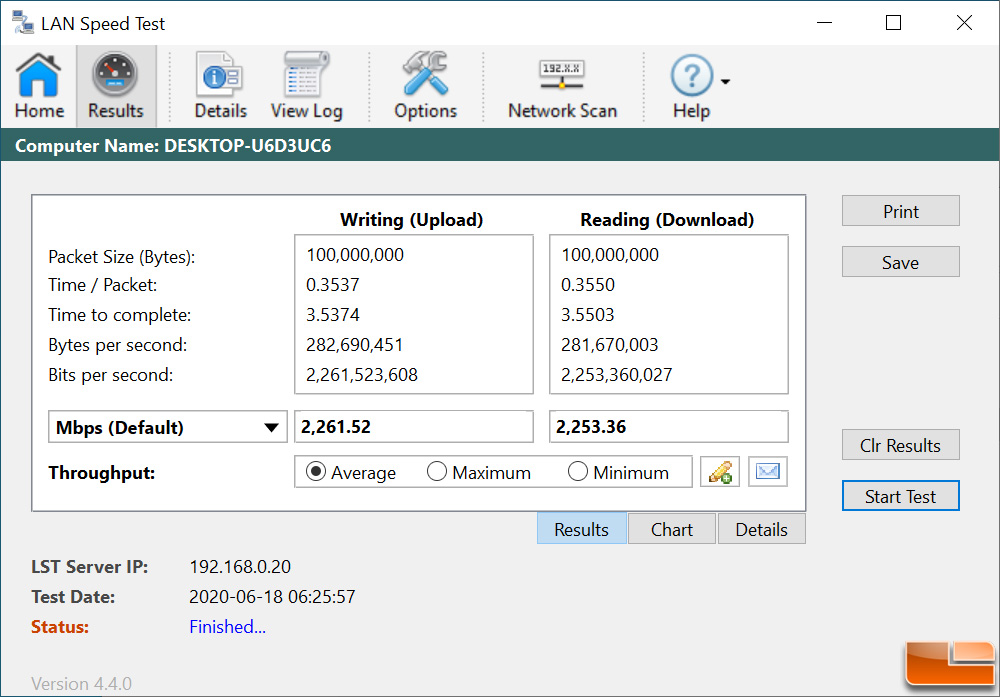1000x697 pixels.
Task: Click the Version 4.4.0 label
Action: (81, 684)
